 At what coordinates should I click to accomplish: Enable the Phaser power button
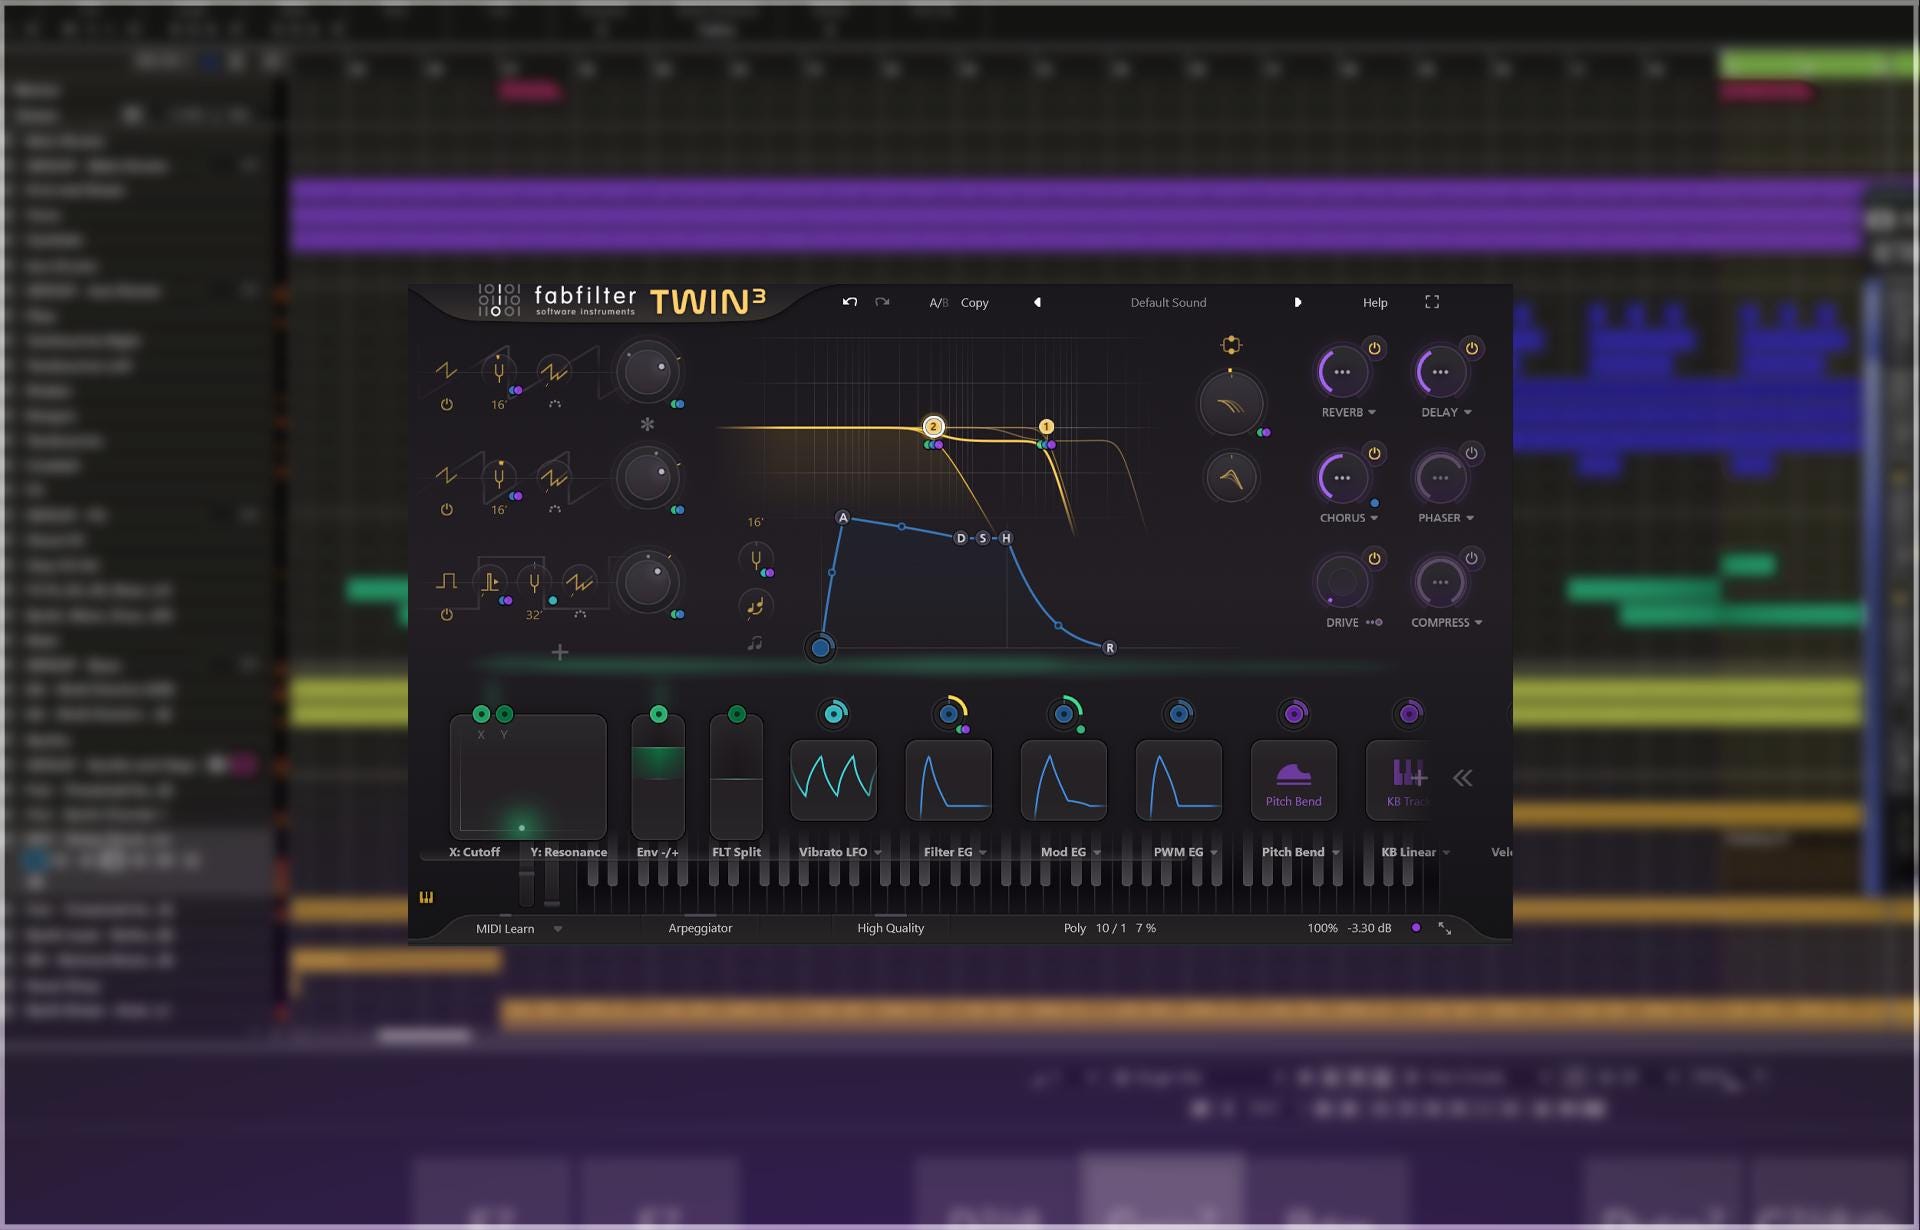[x=1471, y=453]
